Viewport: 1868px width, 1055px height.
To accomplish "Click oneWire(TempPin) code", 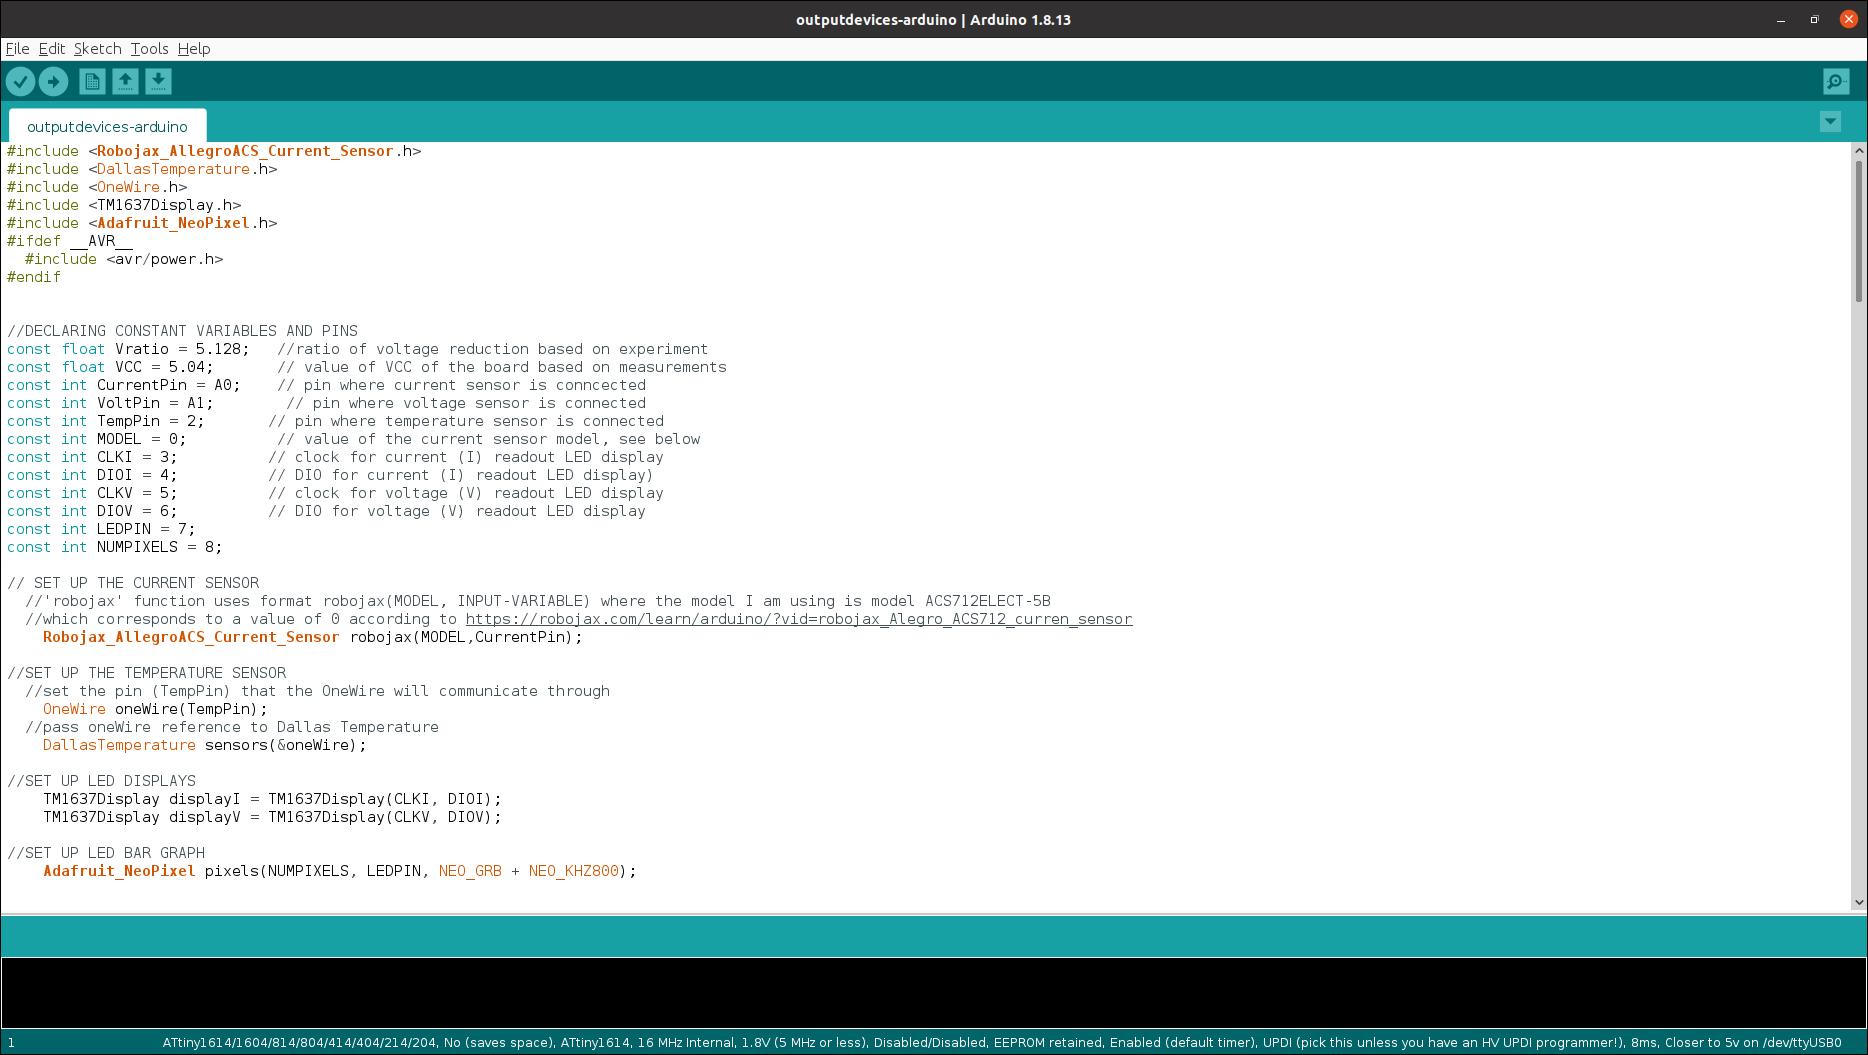I will (x=191, y=709).
